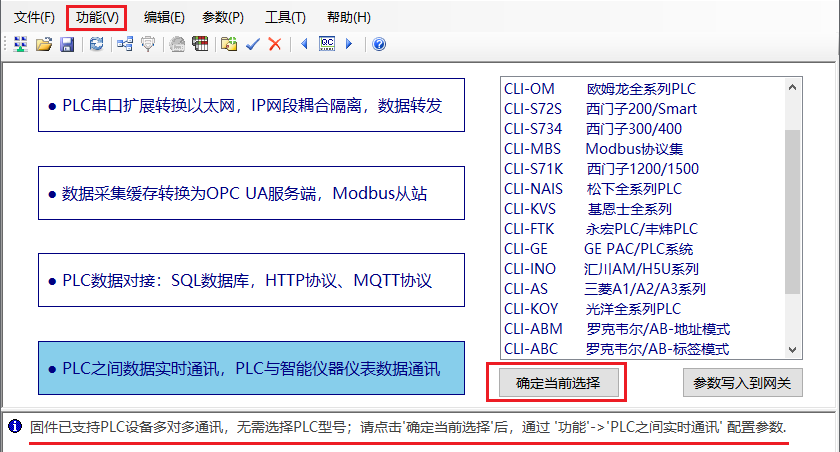
Task: Click the gray gauge meter icon
Action: pos(177,44)
